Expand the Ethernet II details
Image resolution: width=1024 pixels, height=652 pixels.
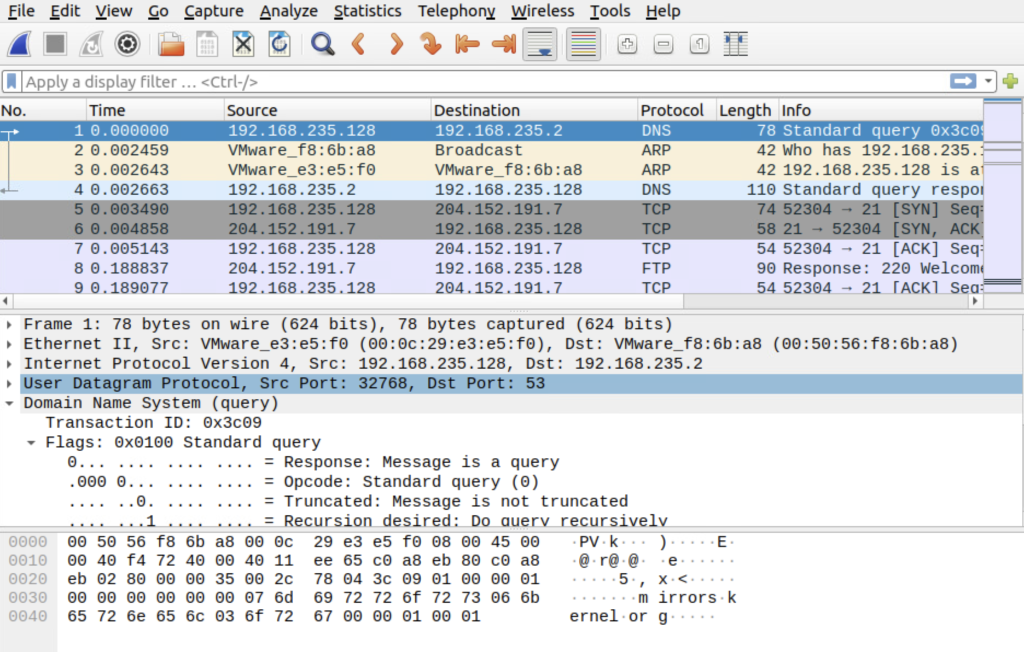pyautogui.click(x=9, y=344)
